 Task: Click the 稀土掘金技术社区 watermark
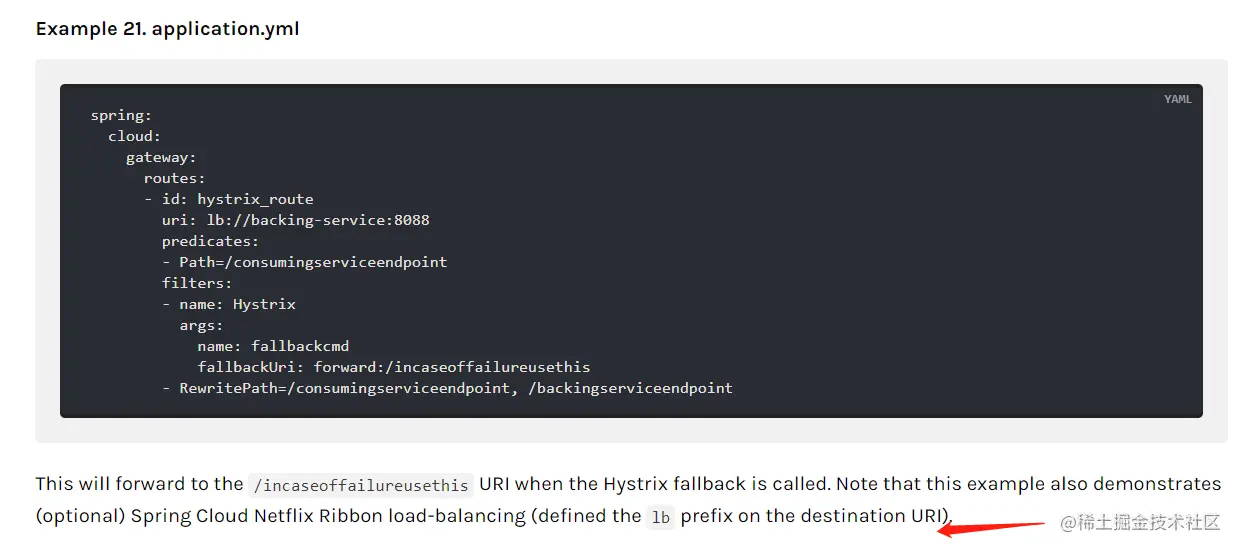pos(1140,523)
